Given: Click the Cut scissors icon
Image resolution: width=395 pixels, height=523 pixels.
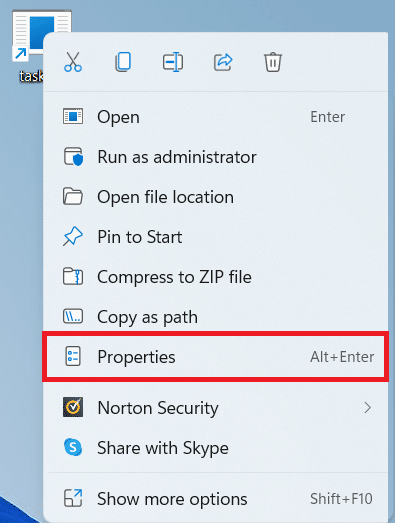Looking at the screenshot, I should point(73,62).
